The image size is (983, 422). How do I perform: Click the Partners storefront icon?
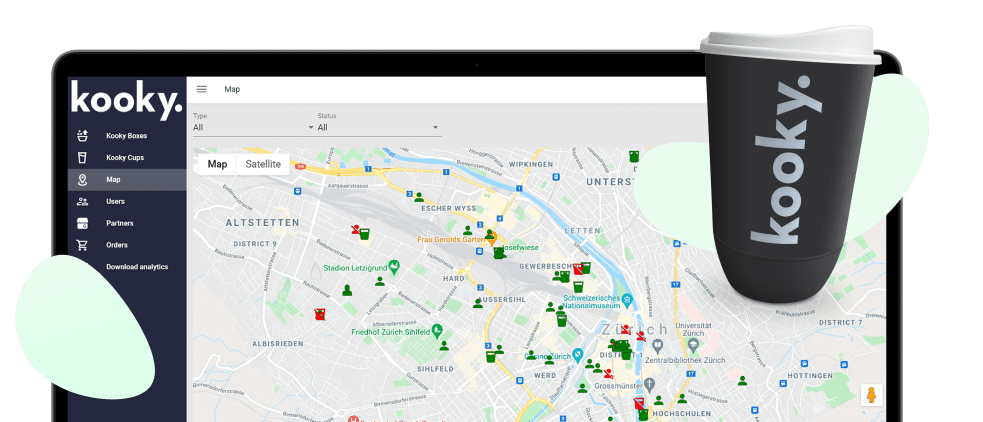83,223
